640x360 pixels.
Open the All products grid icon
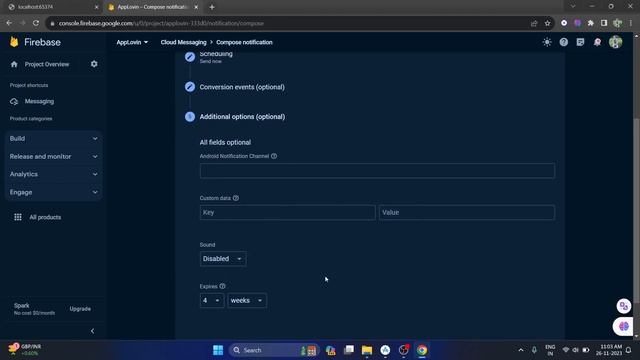[x=18, y=217]
